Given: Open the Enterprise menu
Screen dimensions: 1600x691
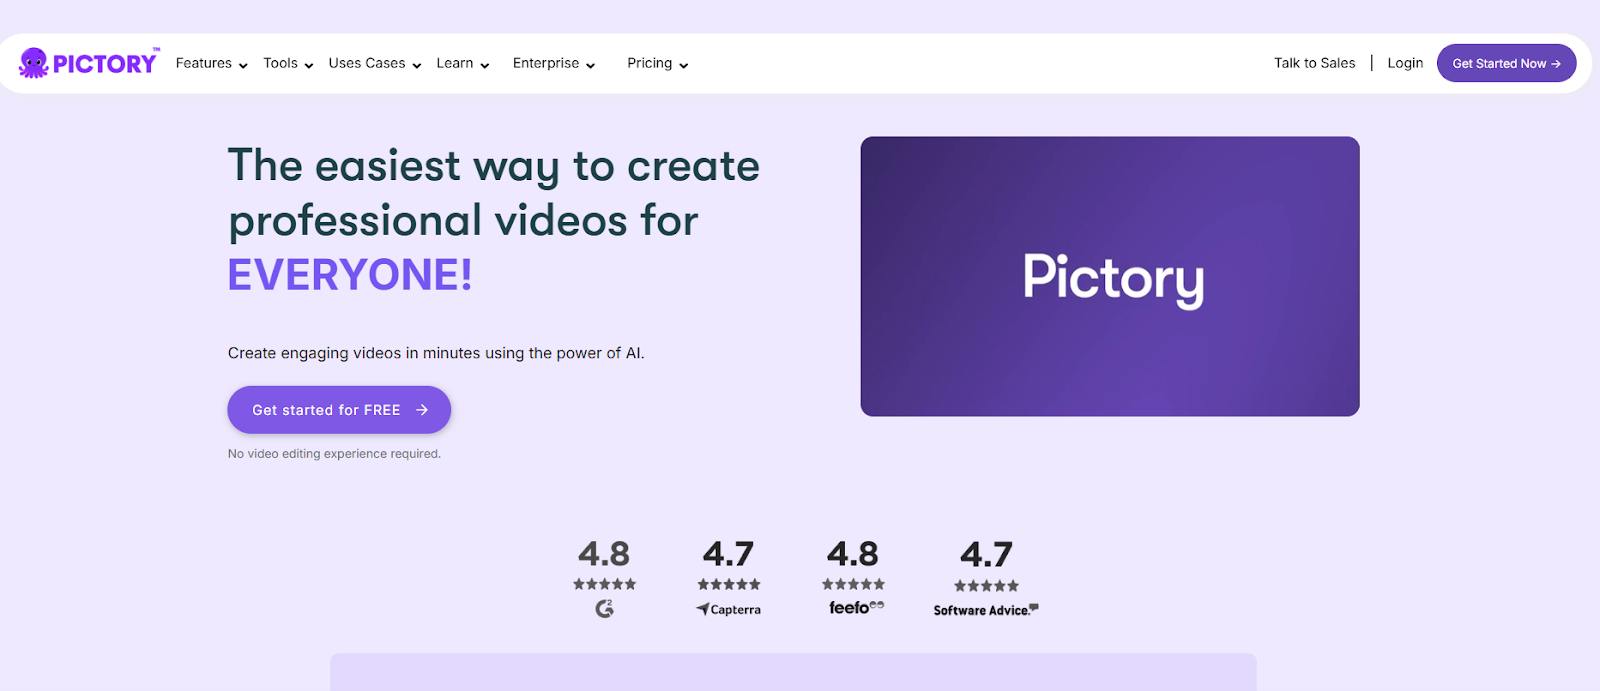Looking at the screenshot, I should pos(546,63).
